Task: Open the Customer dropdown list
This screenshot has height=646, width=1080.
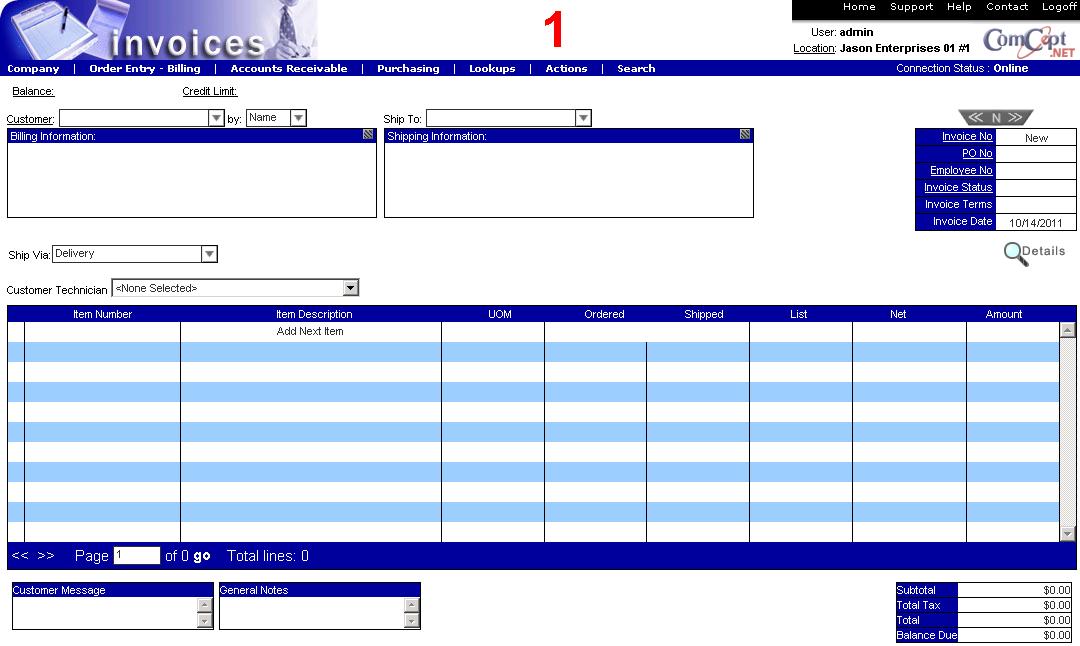Action: click(216, 118)
